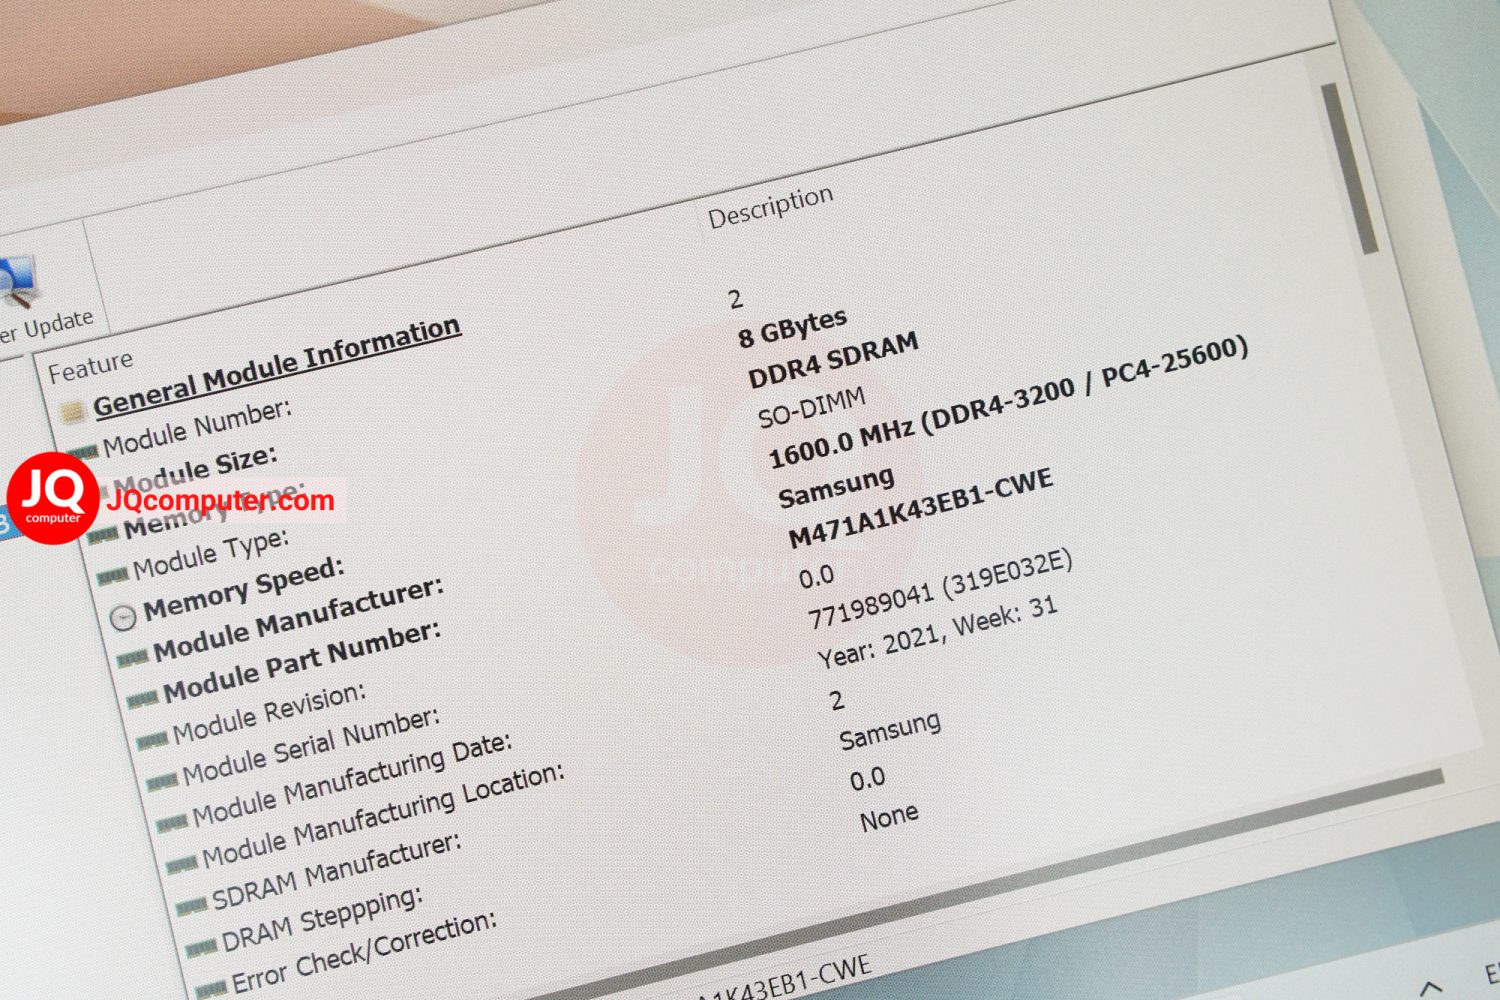Click the Feature column header
This screenshot has width=1500, height=1000.
(x=90, y=366)
